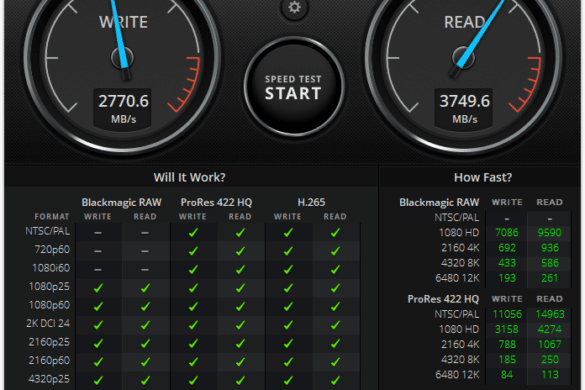Image resolution: width=585 pixels, height=390 pixels.
Task: Start the speed test
Action: pos(294,87)
